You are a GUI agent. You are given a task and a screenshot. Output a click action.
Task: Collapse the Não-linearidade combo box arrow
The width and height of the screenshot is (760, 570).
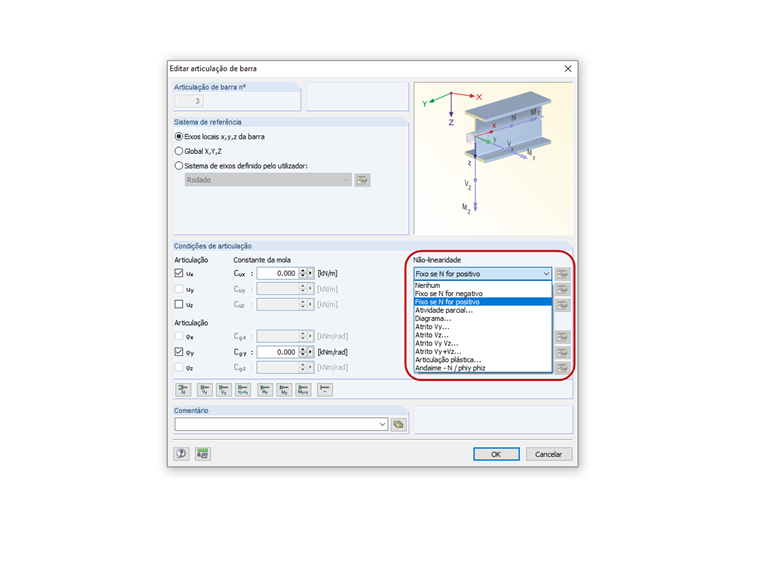point(546,274)
